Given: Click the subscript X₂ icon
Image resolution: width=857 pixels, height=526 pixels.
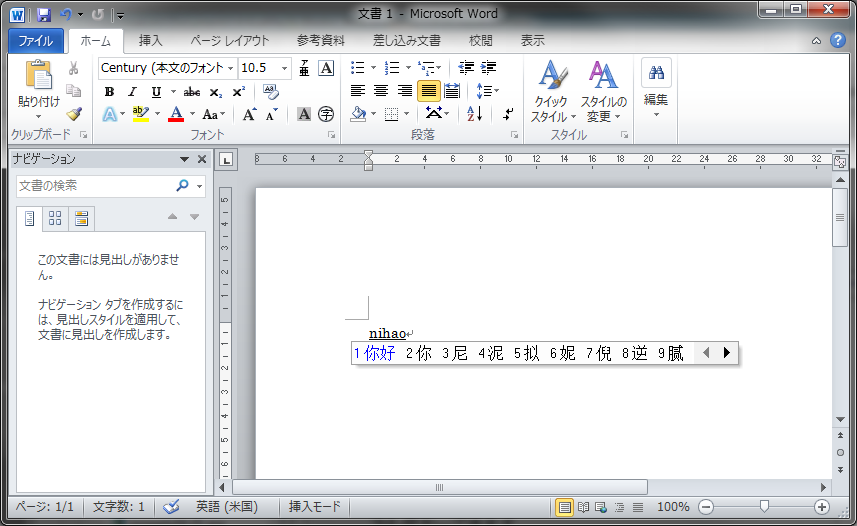Looking at the screenshot, I should point(216,91).
